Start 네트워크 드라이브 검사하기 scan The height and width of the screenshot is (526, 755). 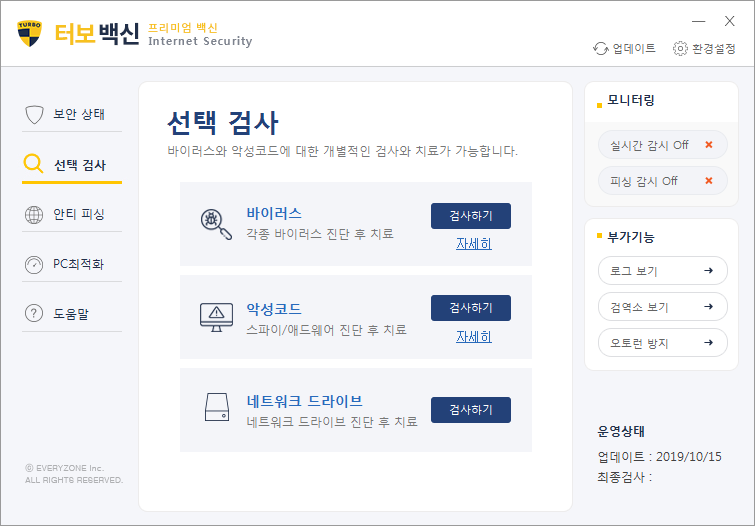(x=470, y=410)
